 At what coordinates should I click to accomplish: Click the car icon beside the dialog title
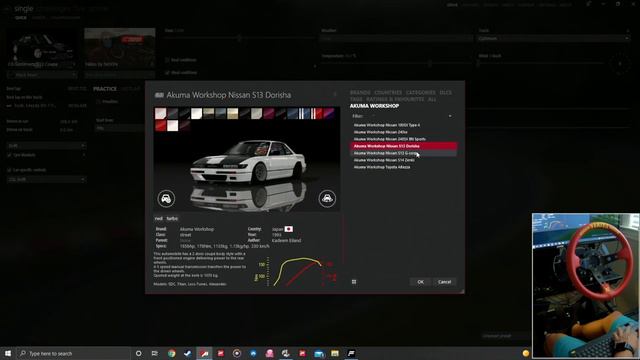pyautogui.click(x=159, y=95)
